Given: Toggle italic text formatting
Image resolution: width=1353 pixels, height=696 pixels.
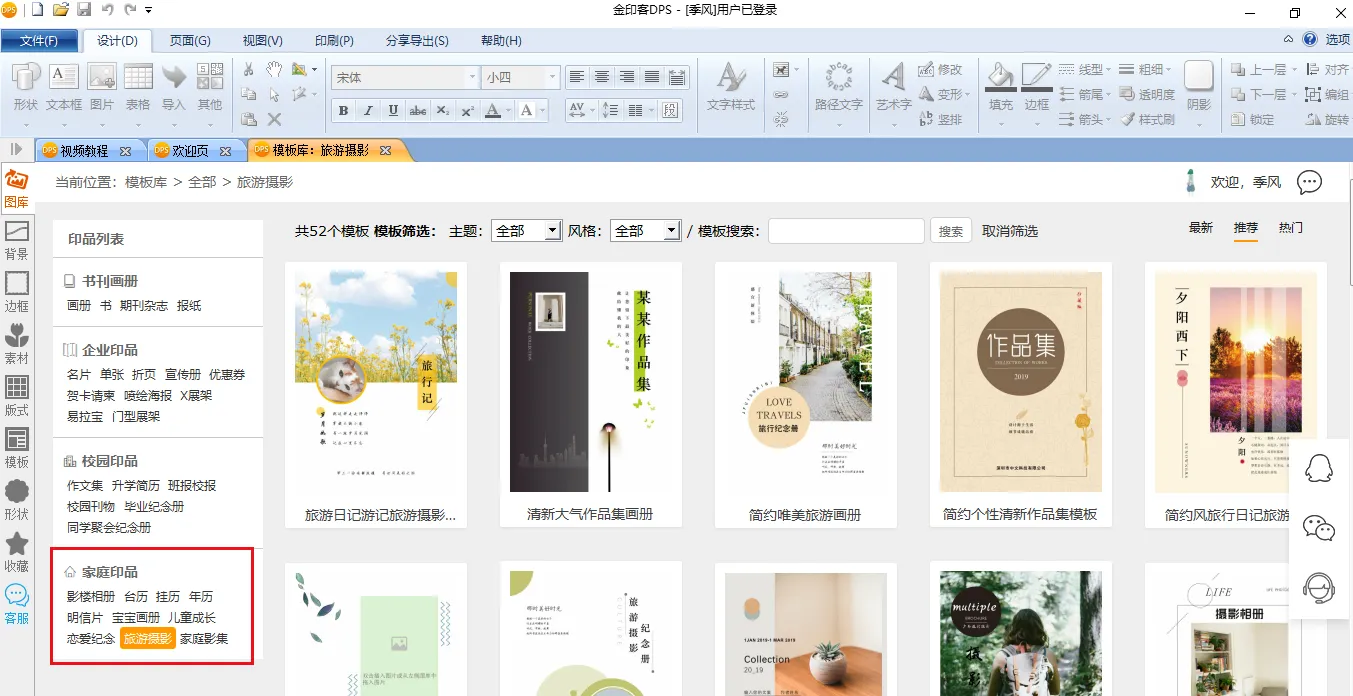Looking at the screenshot, I should tap(368, 111).
